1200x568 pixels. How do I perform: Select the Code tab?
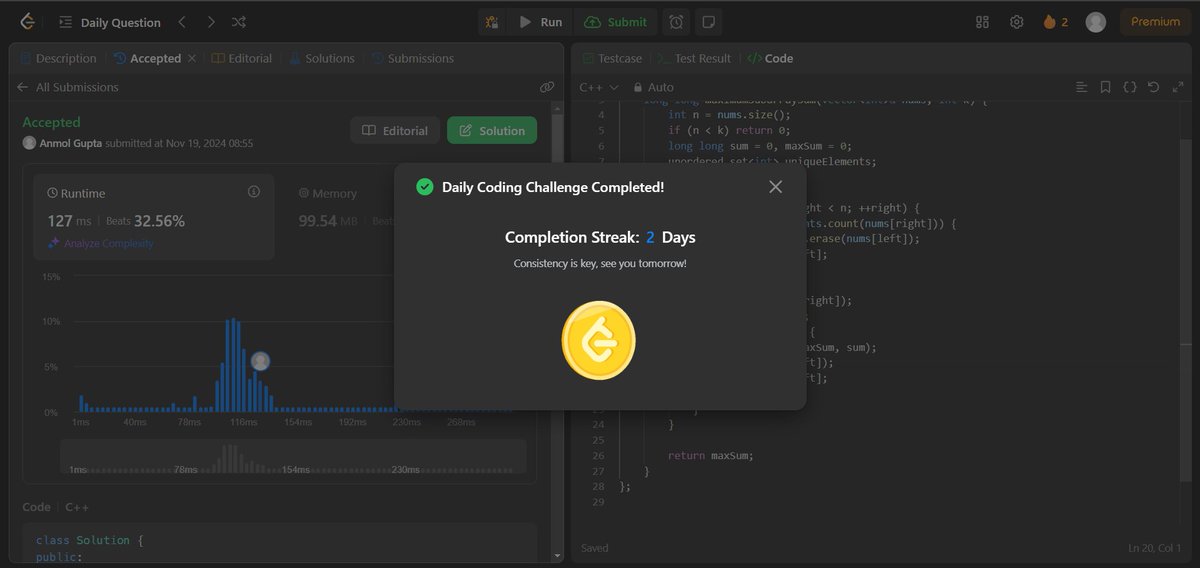[x=771, y=58]
